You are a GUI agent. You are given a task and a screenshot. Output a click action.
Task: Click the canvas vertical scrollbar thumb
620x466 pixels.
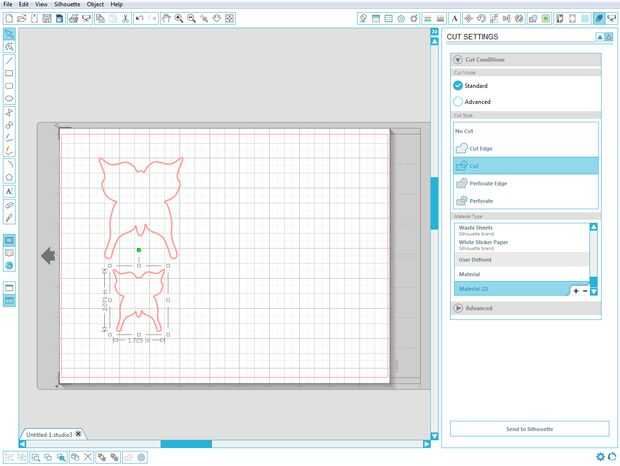coord(435,203)
